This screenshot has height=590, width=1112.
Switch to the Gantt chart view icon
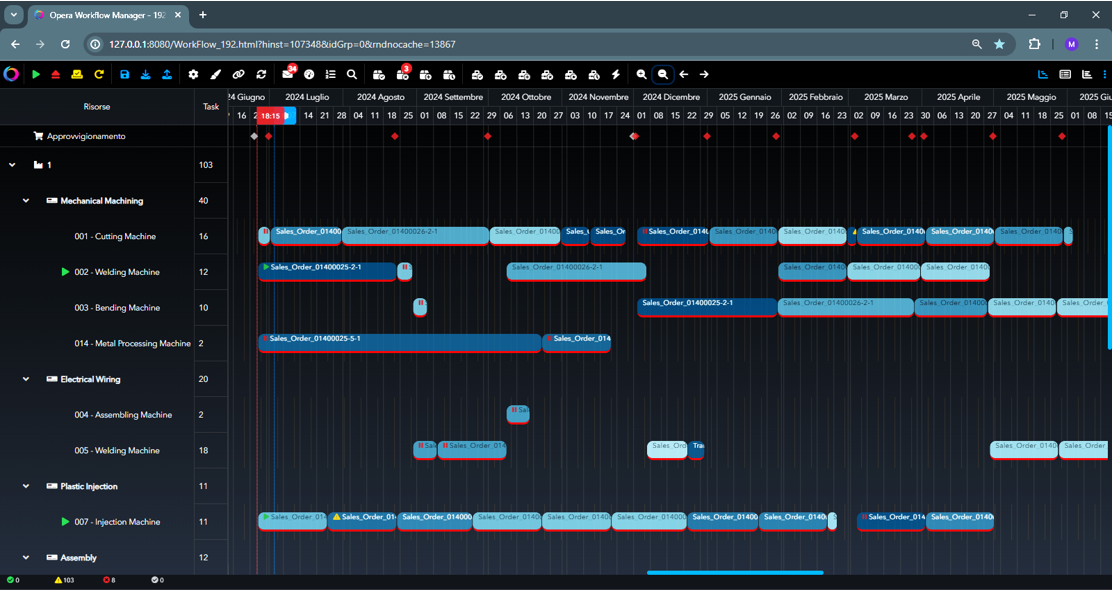point(1043,75)
